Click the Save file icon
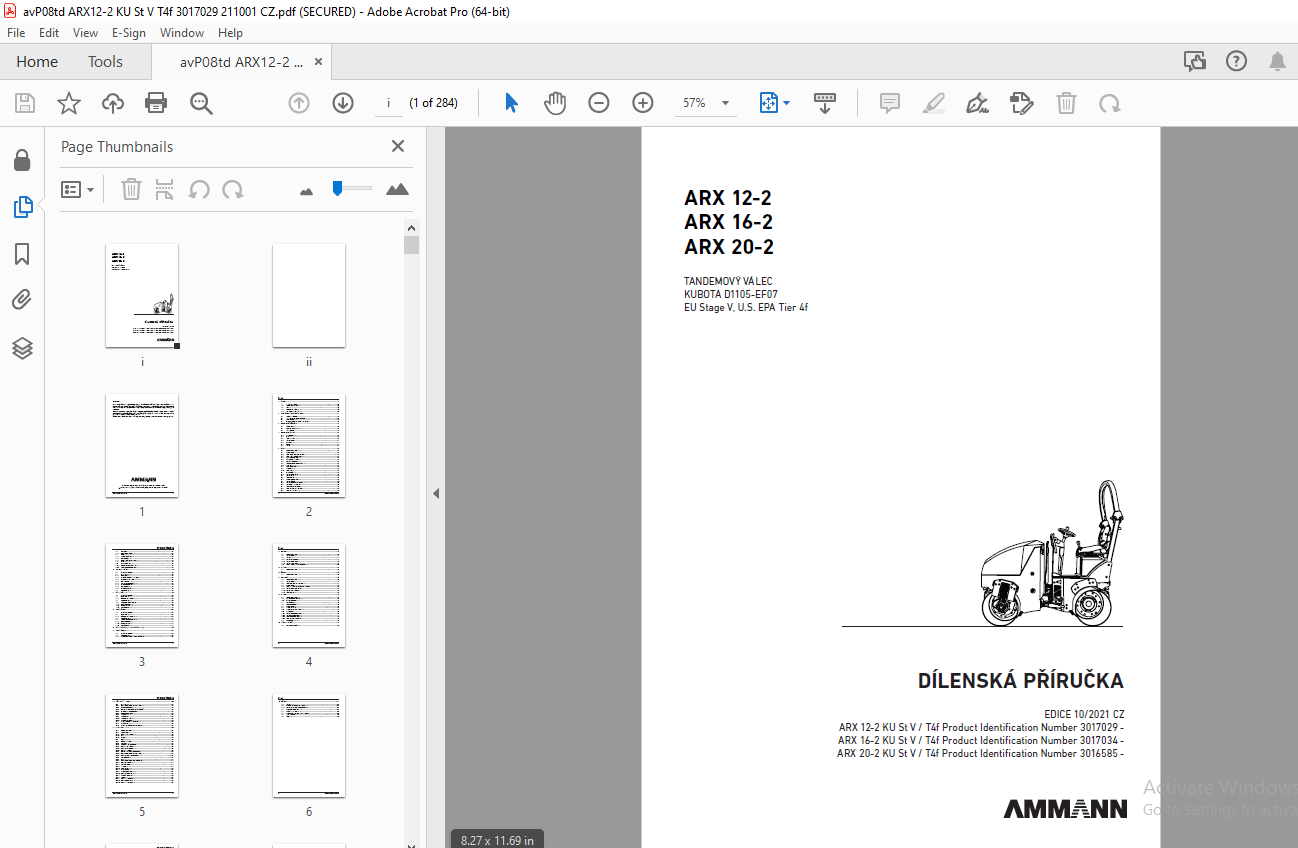The width and height of the screenshot is (1298, 848). 25,103
